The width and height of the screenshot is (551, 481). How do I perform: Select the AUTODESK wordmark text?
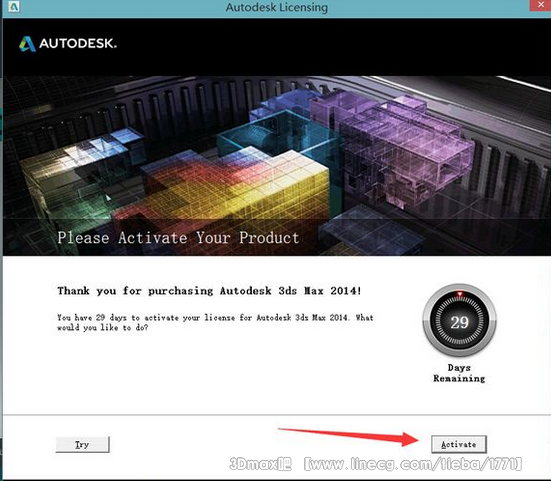(78, 44)
